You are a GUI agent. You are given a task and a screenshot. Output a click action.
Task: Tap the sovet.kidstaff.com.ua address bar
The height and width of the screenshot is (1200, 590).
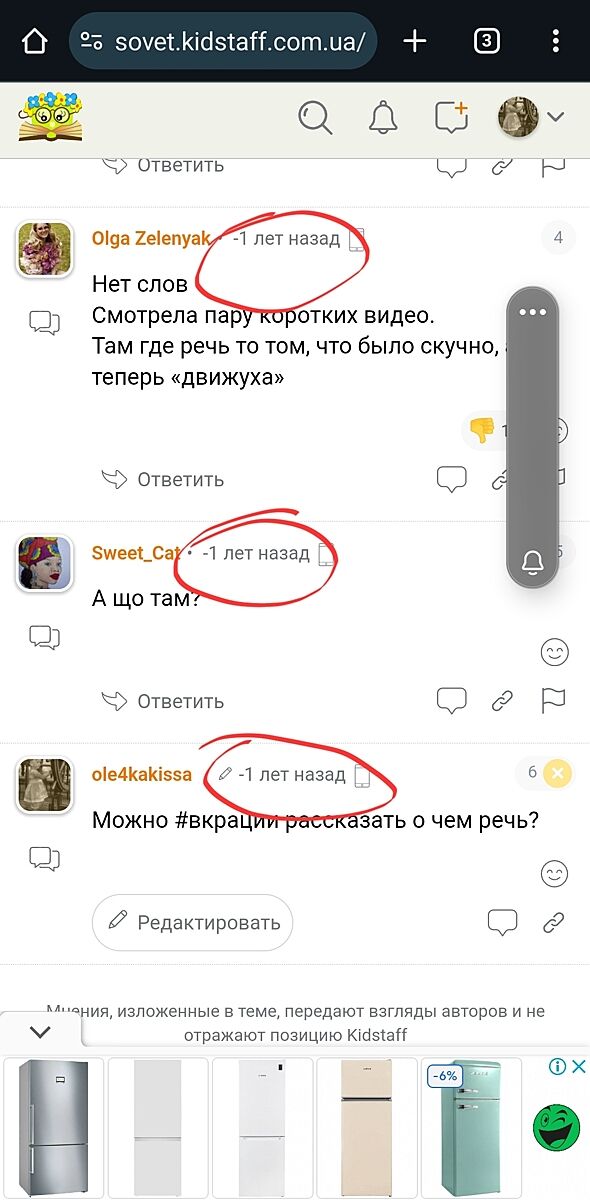coord(223,41)
